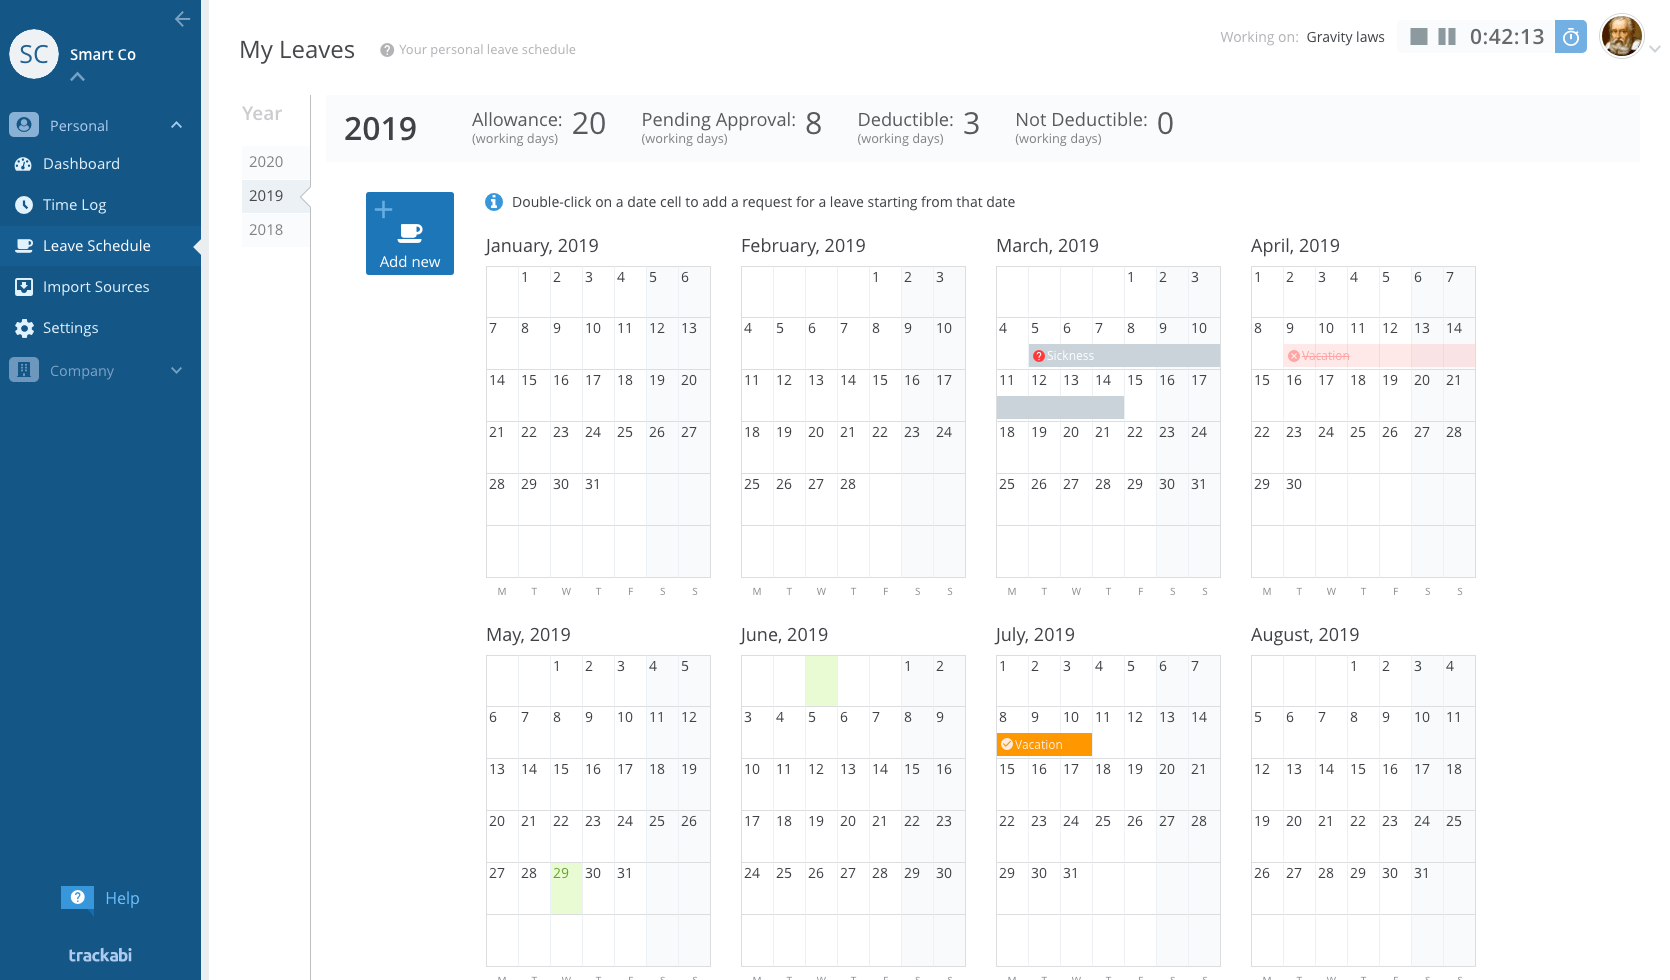
Task: Open the cancelled Vacation in April
Action: tap(1379, 355)
